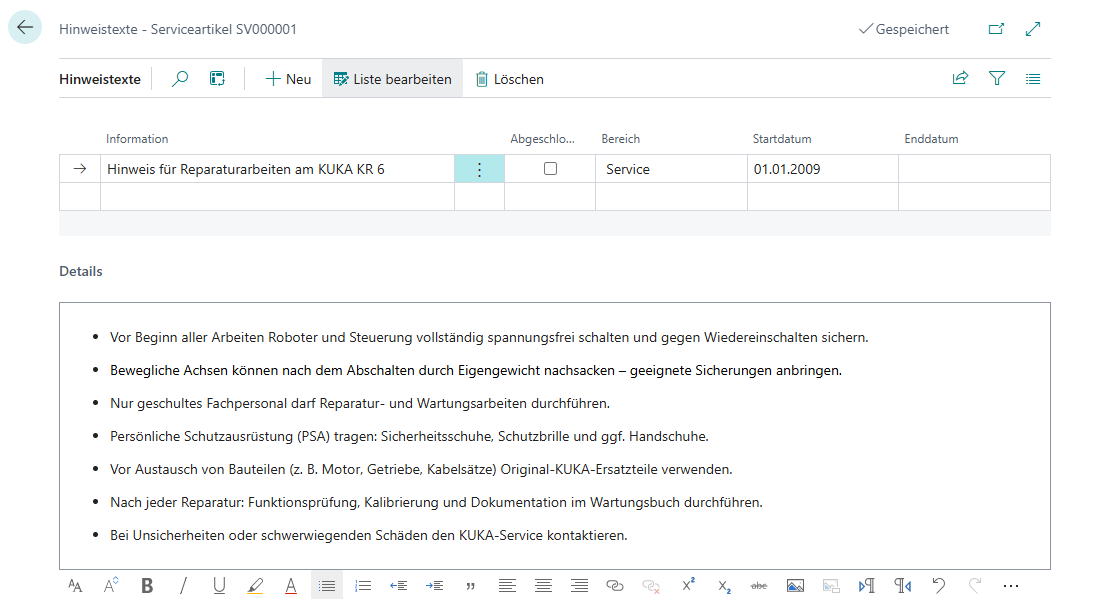
Task: Open the search magnifier in toolbar
Action: [x=180, y=79]
